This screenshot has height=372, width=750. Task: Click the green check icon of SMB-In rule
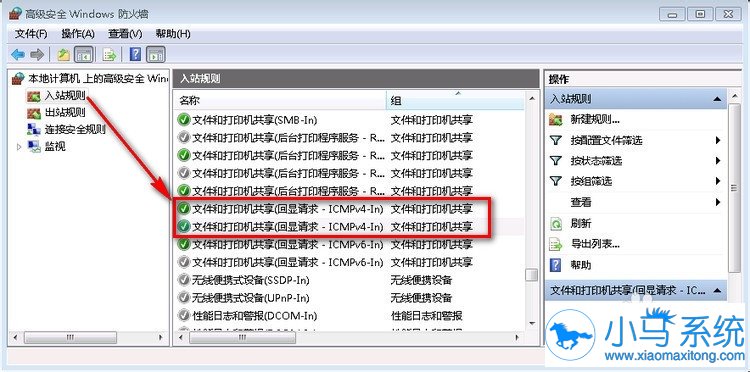click(183, 120)
